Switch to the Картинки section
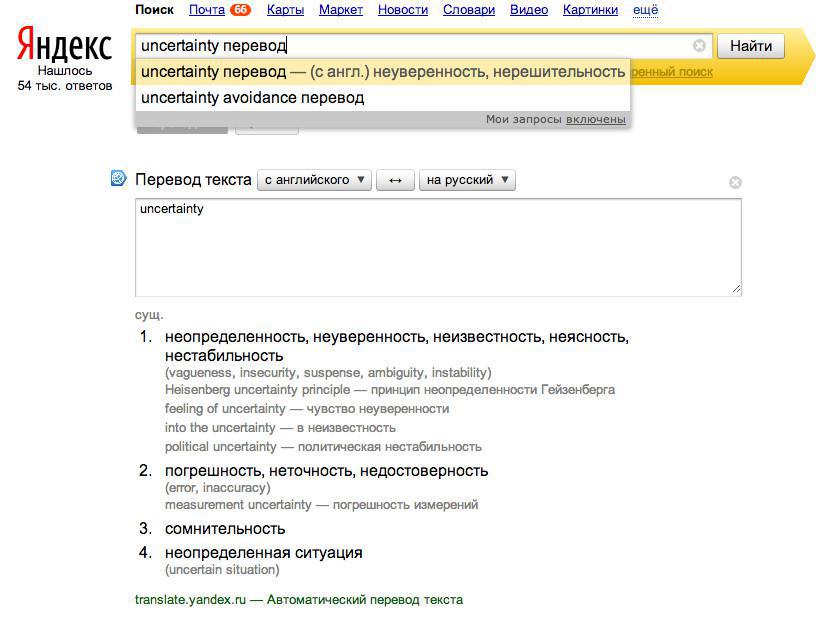 [590, 9]
